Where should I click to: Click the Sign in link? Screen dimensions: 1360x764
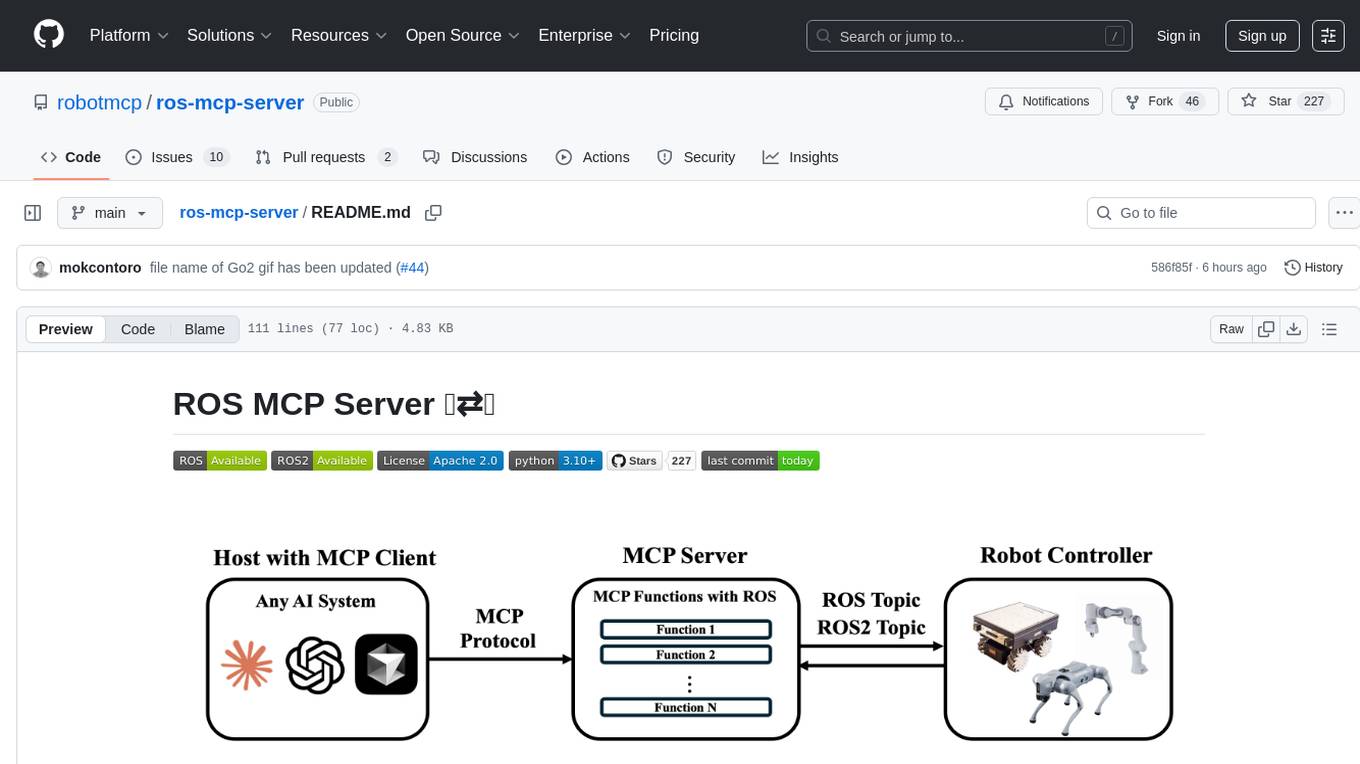(x=1178, y=36)
